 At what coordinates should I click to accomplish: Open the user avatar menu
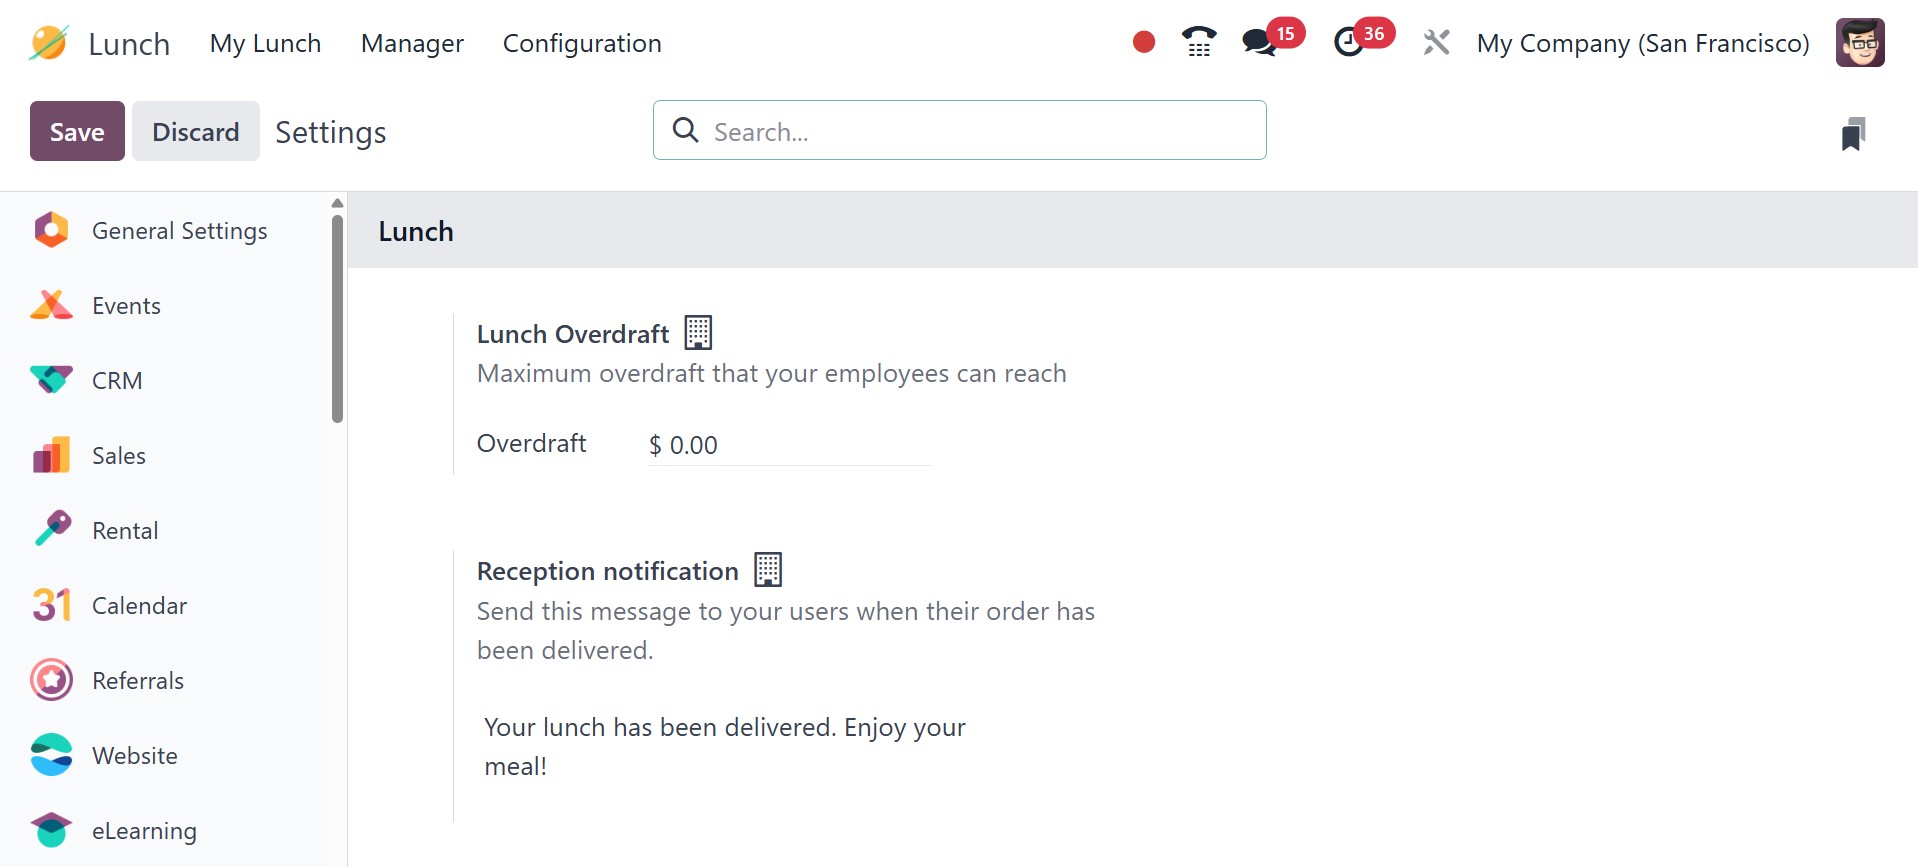[1860, 43]
